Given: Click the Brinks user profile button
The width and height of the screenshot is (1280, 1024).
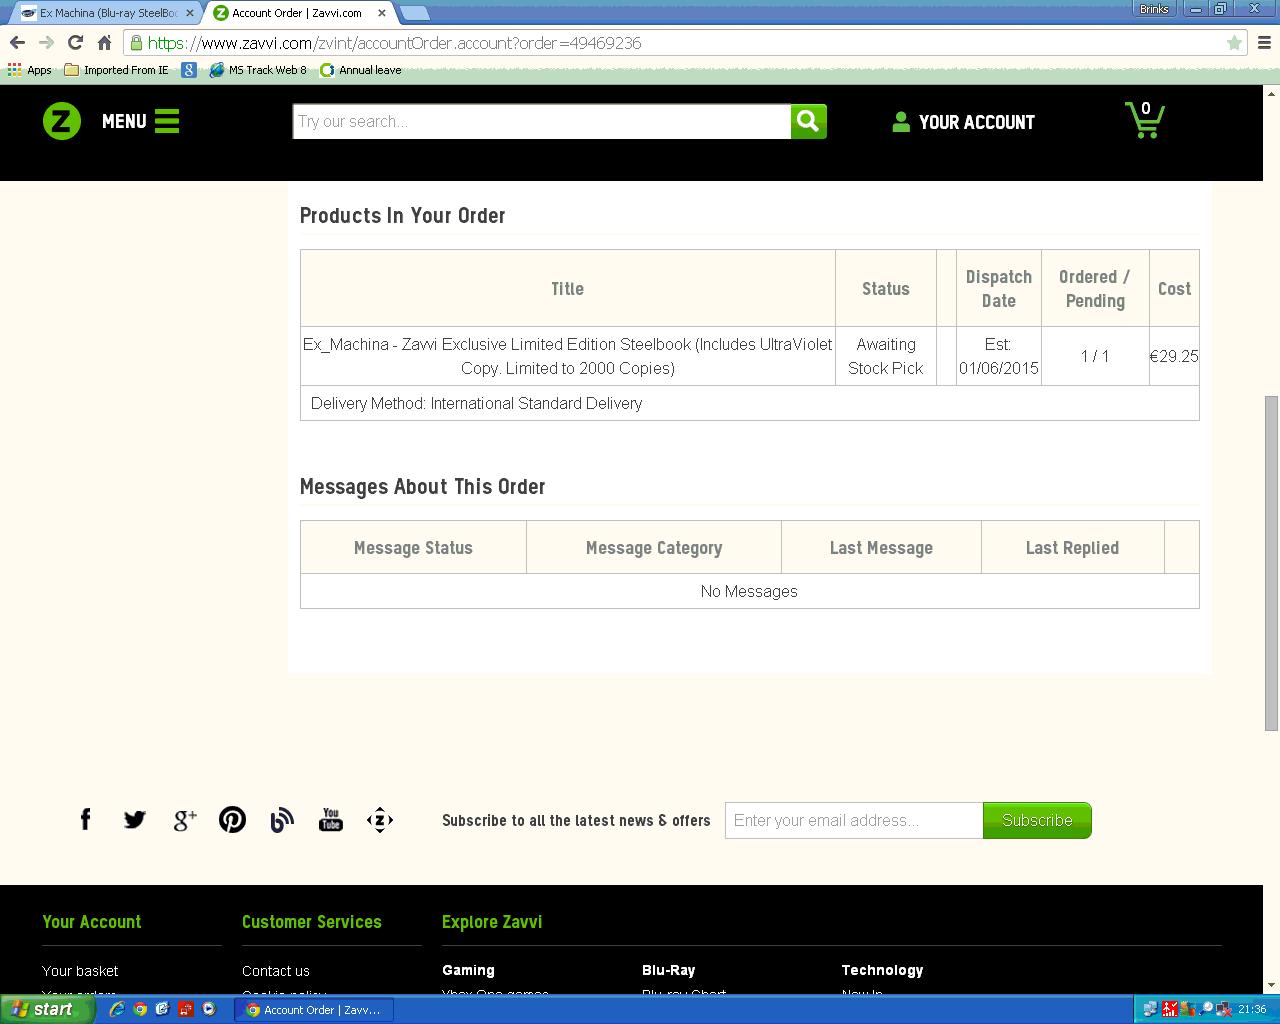Looking at the screenshot, I should click(x=1154, y=8).
